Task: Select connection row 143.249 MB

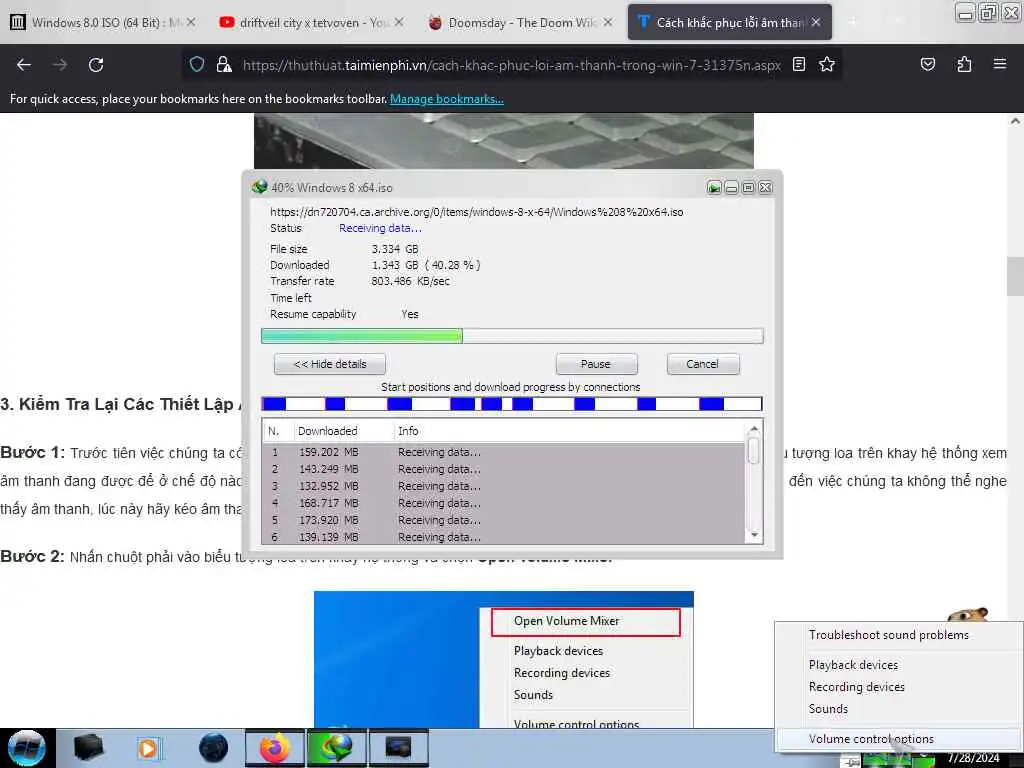Action: [x=503, y=470]
